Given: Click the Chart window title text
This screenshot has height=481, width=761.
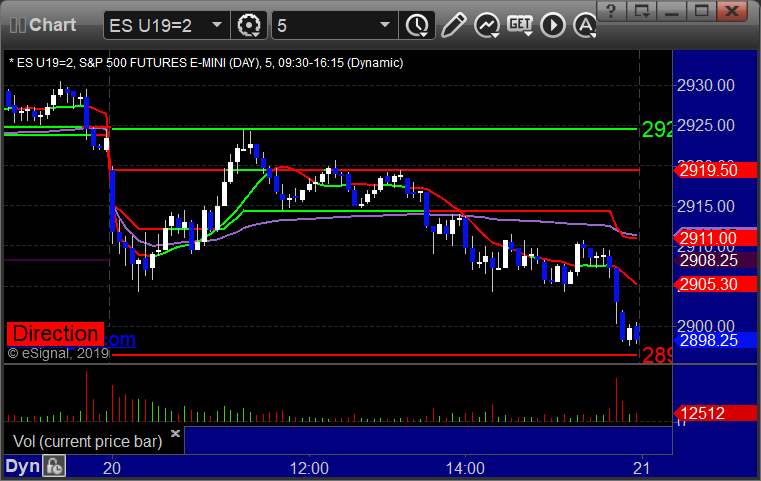Looking at the screenshot, I should click(52, 25).
